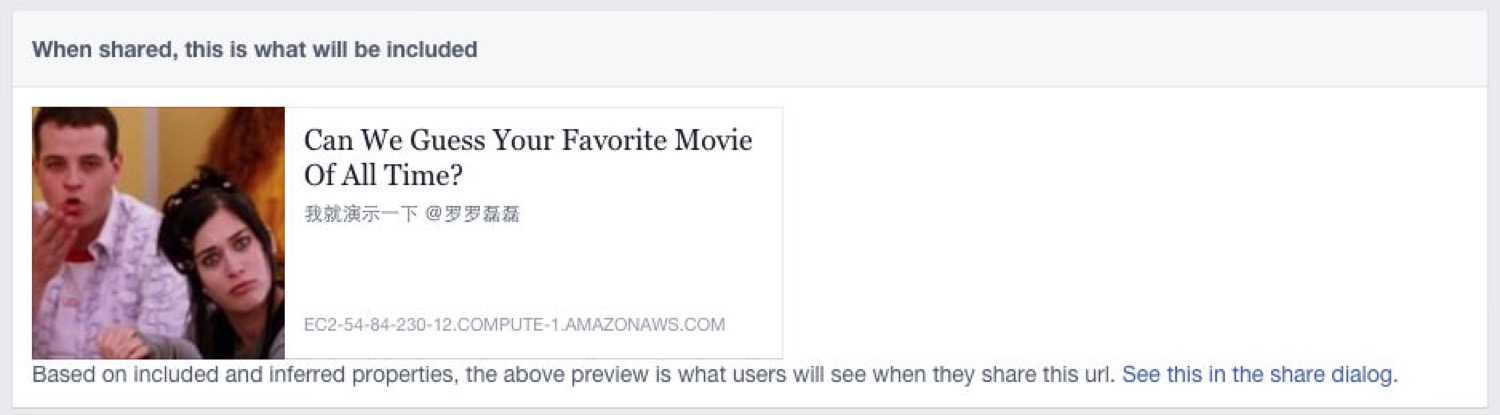The height and width of the screenshot is (415, 1500).
Task: Click the Chinese description text under the title
Action: [x=411, y=214]
